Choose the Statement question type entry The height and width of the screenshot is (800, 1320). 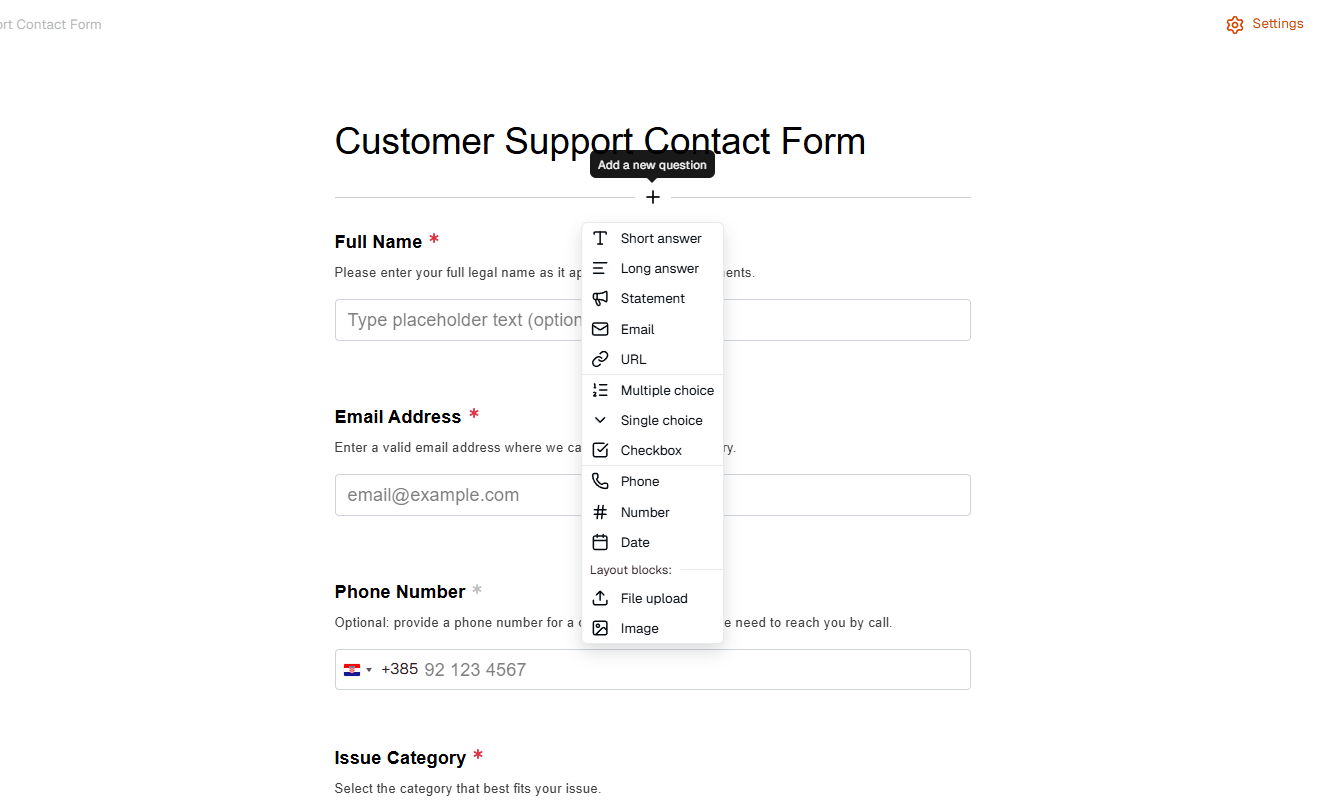653,298
